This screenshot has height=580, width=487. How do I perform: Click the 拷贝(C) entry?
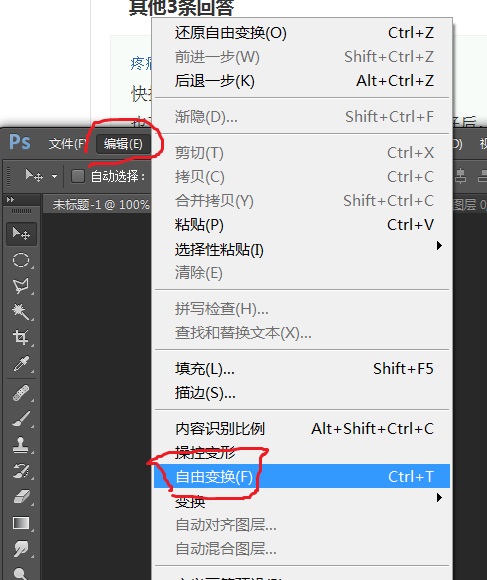pyautogui.click(x=302, y=176)
